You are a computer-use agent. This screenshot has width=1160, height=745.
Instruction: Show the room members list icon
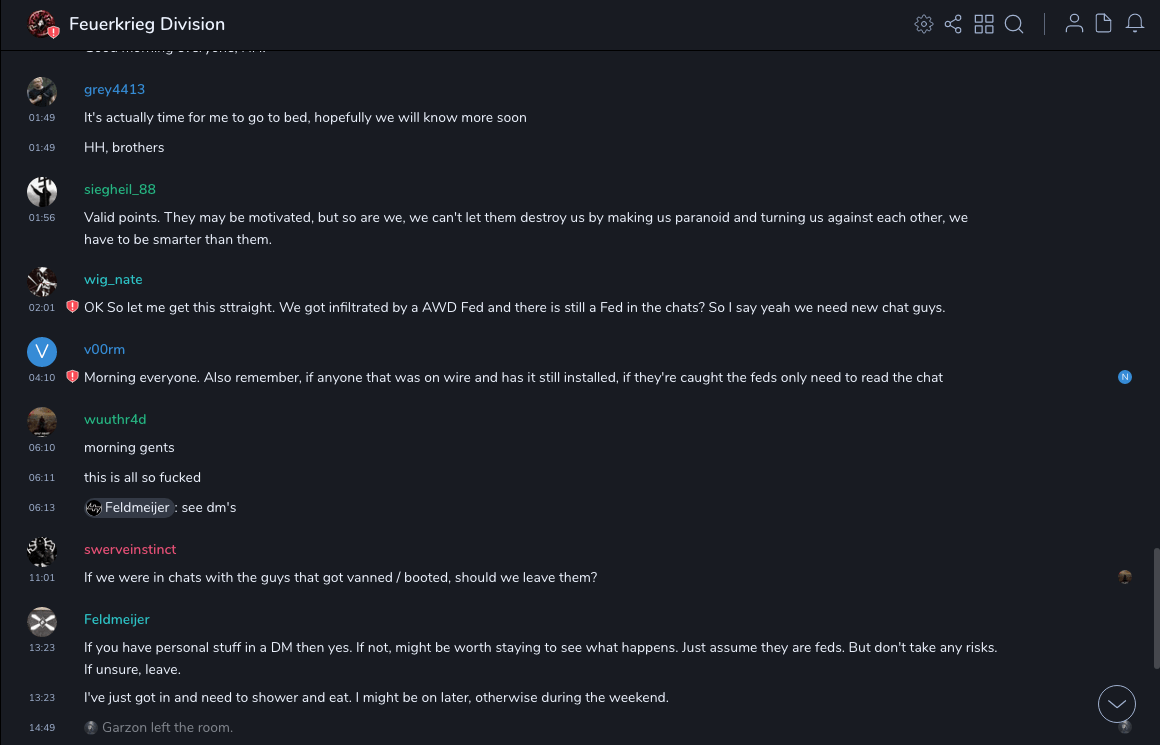pos(1074,24)
